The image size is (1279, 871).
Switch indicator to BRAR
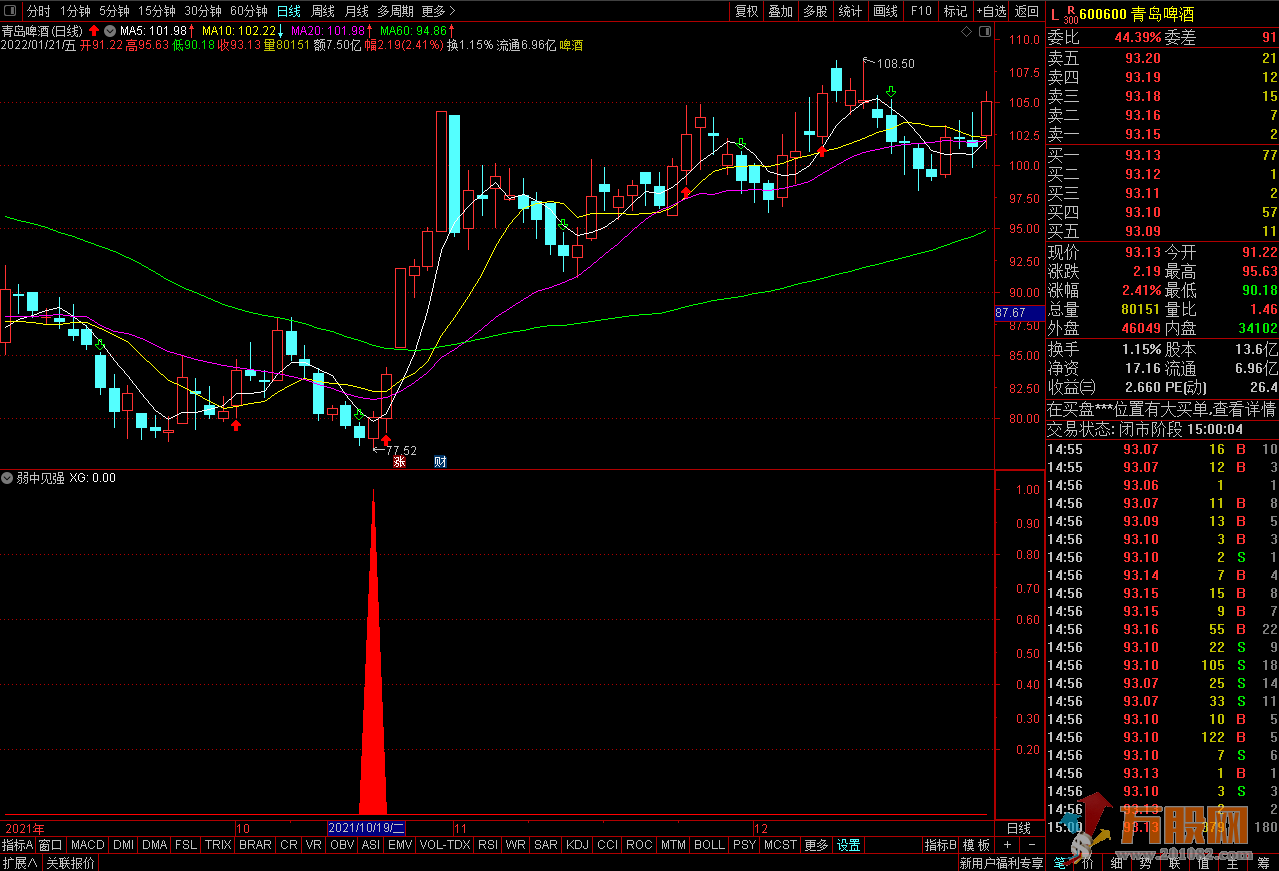(255, 845)
